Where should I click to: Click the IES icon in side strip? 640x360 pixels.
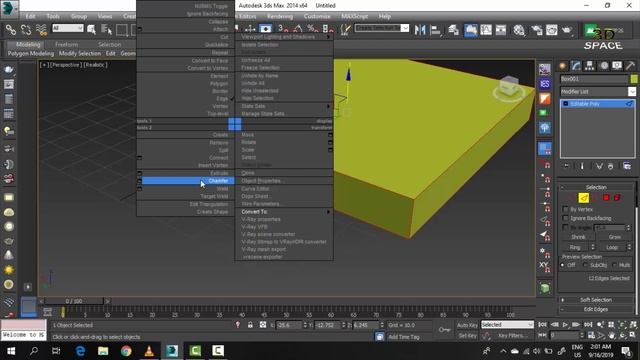(x=544, y=84)
